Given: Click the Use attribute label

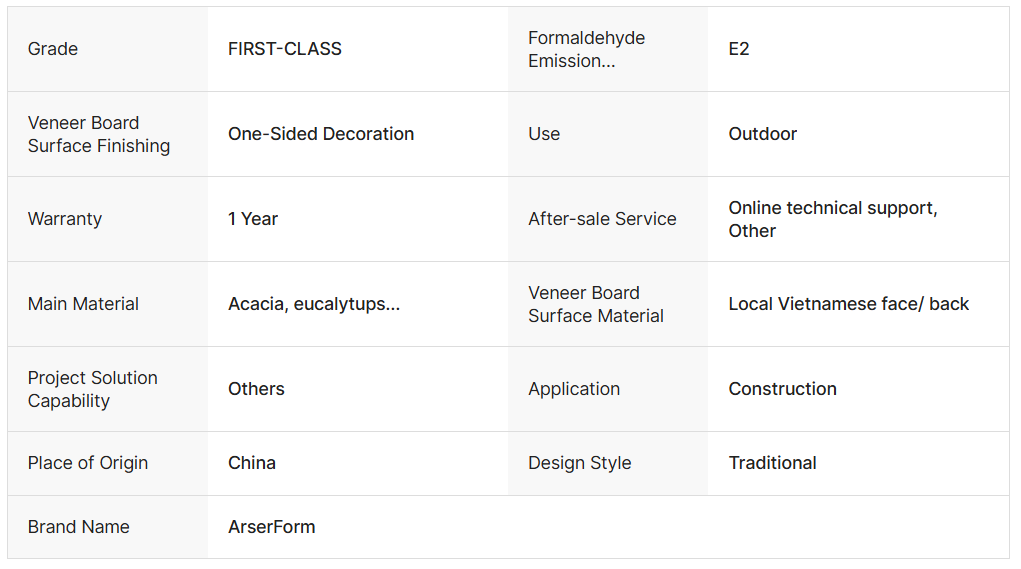Looking at the screenshot, I should pos(544,134).
